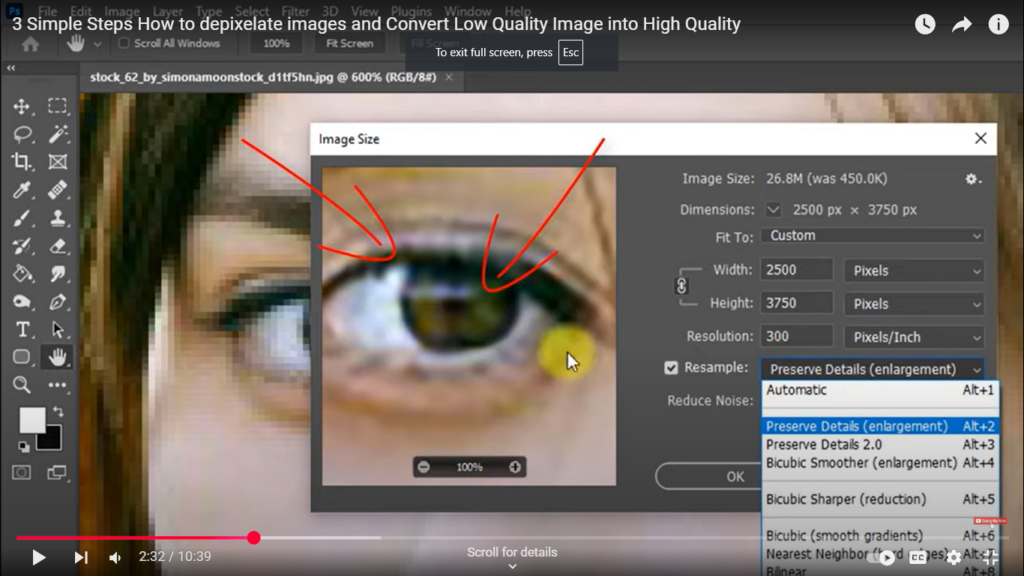Select the Crop tool

(22, 162)
